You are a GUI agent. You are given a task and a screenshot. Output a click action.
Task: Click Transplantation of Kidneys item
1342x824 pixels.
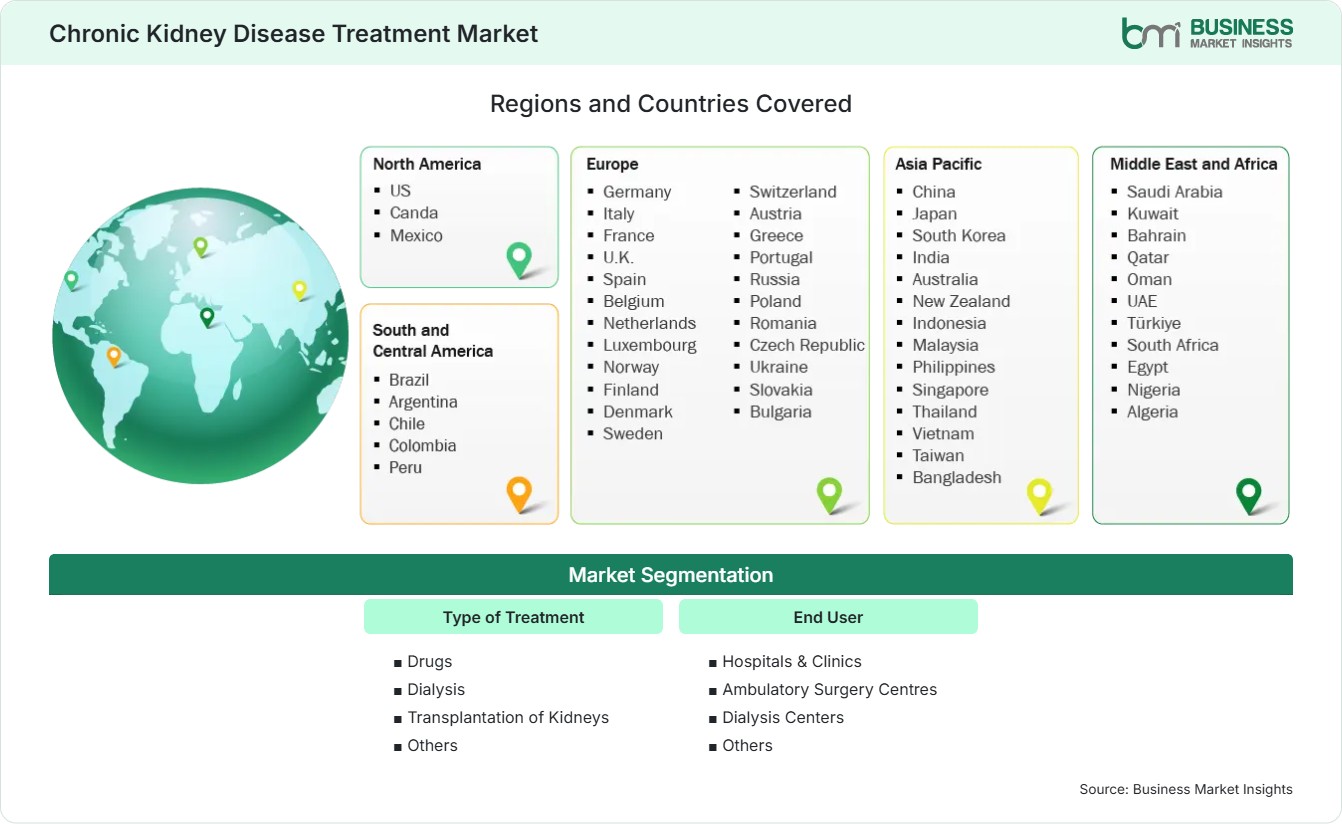(508, 718)
